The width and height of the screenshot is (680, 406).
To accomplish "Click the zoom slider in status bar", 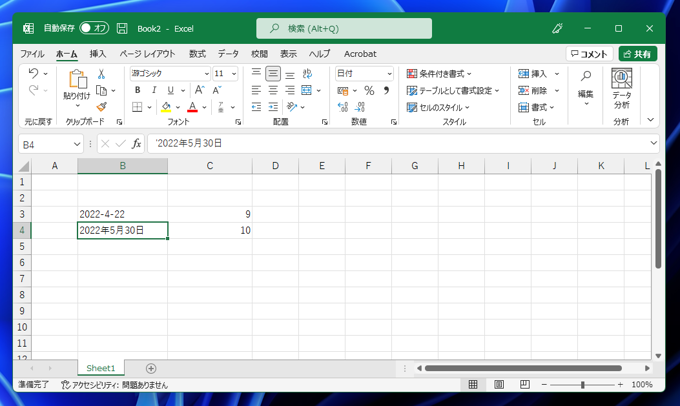I will [x=583, y=385].
